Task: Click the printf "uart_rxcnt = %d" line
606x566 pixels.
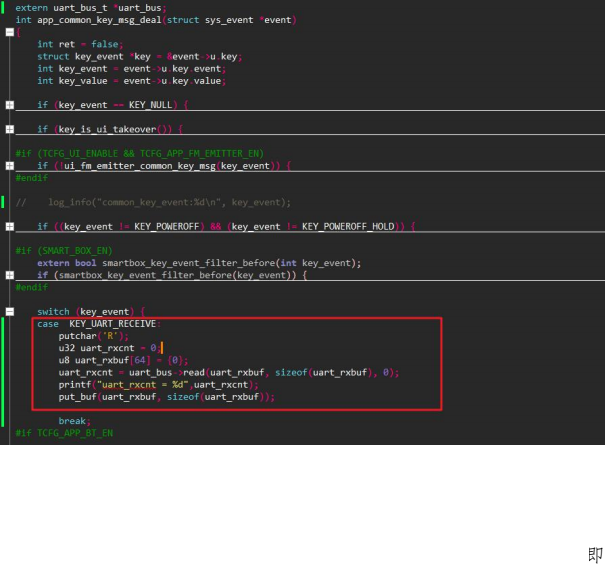Action: tap(158, 385)
